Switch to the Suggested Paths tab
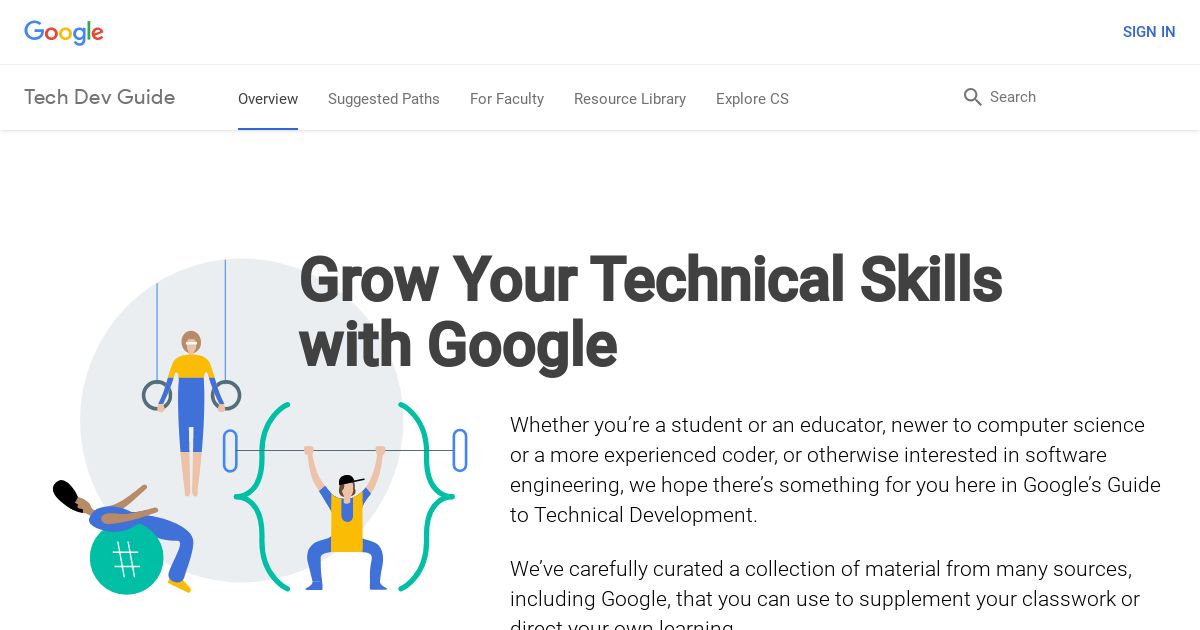 click(x=384, y=99)
